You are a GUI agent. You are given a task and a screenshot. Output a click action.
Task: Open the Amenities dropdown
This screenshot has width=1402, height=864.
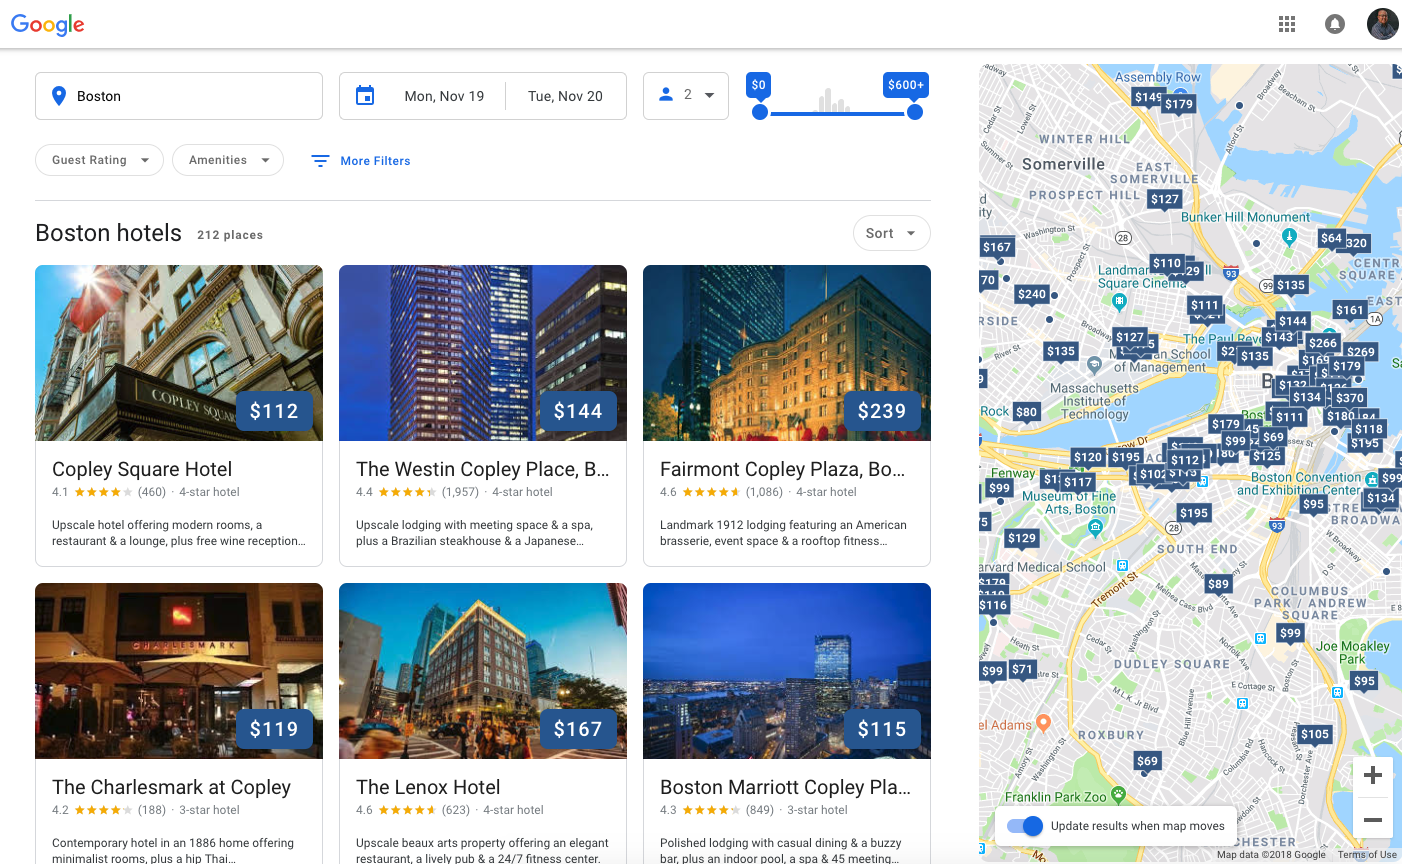[228, 160]
